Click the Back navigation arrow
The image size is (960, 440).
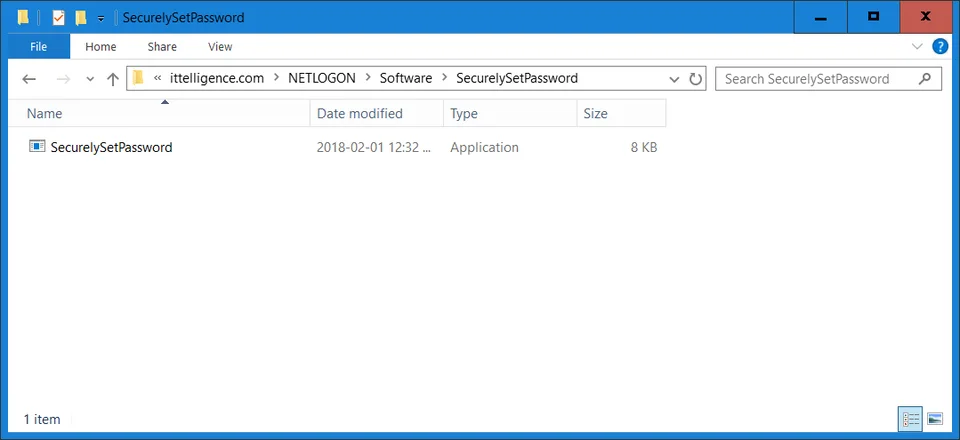(x=29, y=79)
